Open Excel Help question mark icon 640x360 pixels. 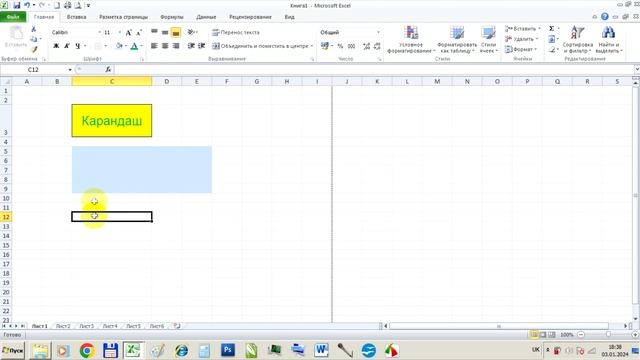point(605,17)
